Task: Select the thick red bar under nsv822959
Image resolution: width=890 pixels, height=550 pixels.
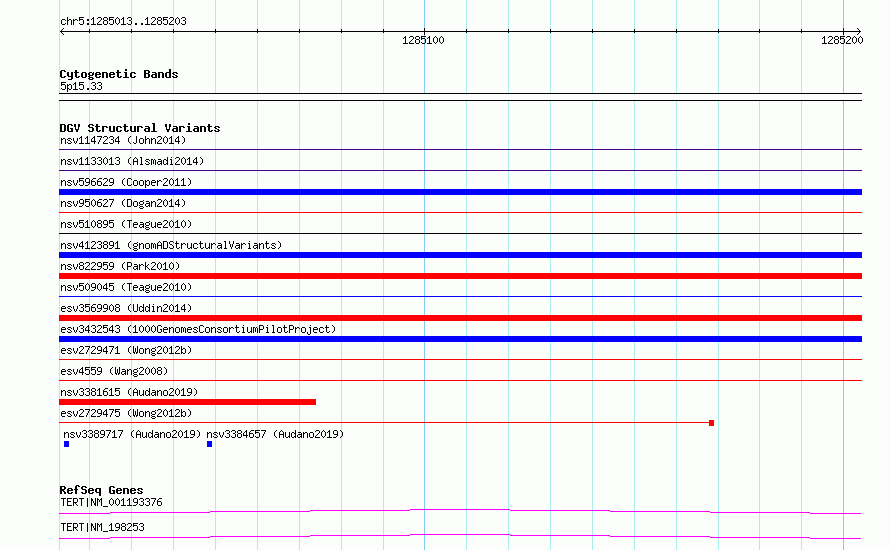Action: (x=460, y=276)
